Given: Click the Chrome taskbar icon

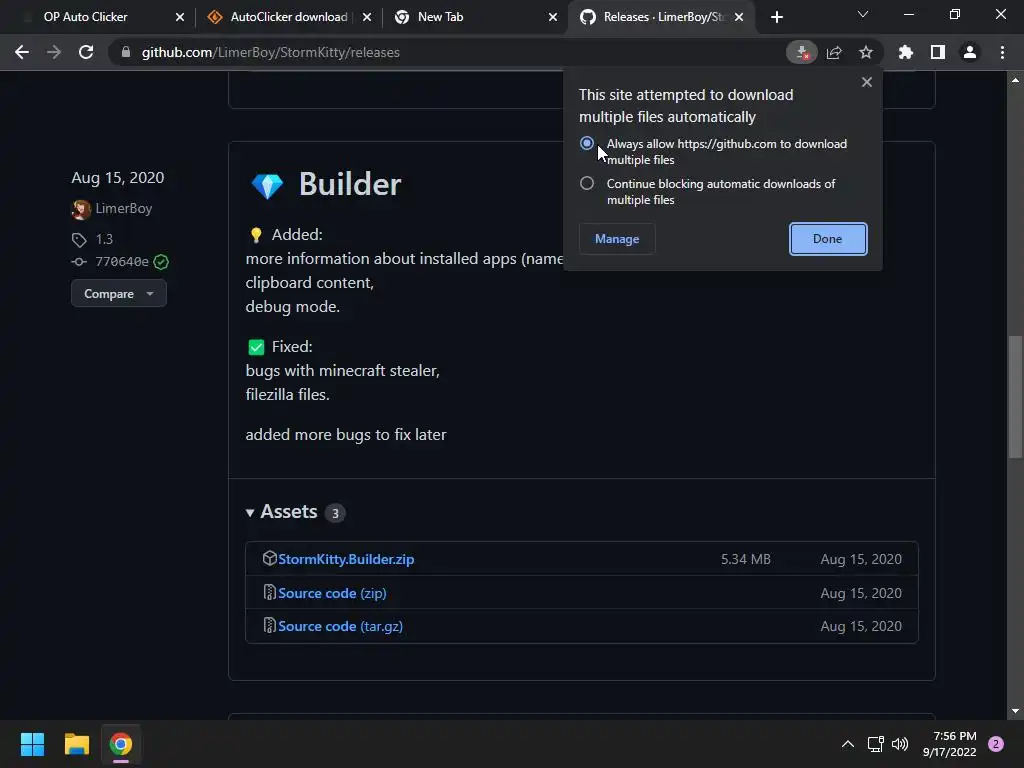Looking at the screenshot, I should (121, 744).
